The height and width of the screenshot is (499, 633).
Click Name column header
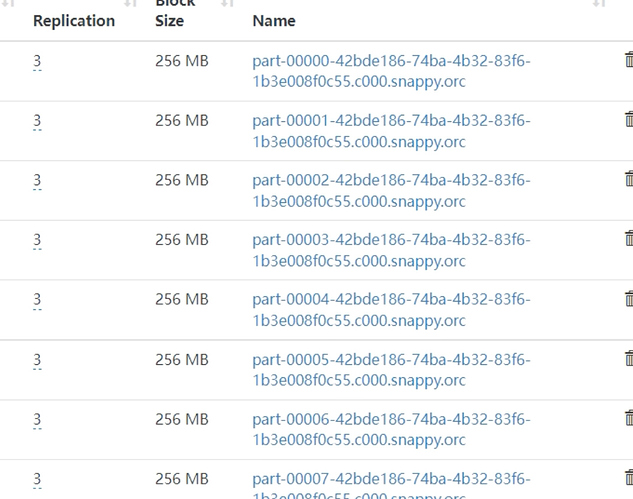(x=274, y=21)
